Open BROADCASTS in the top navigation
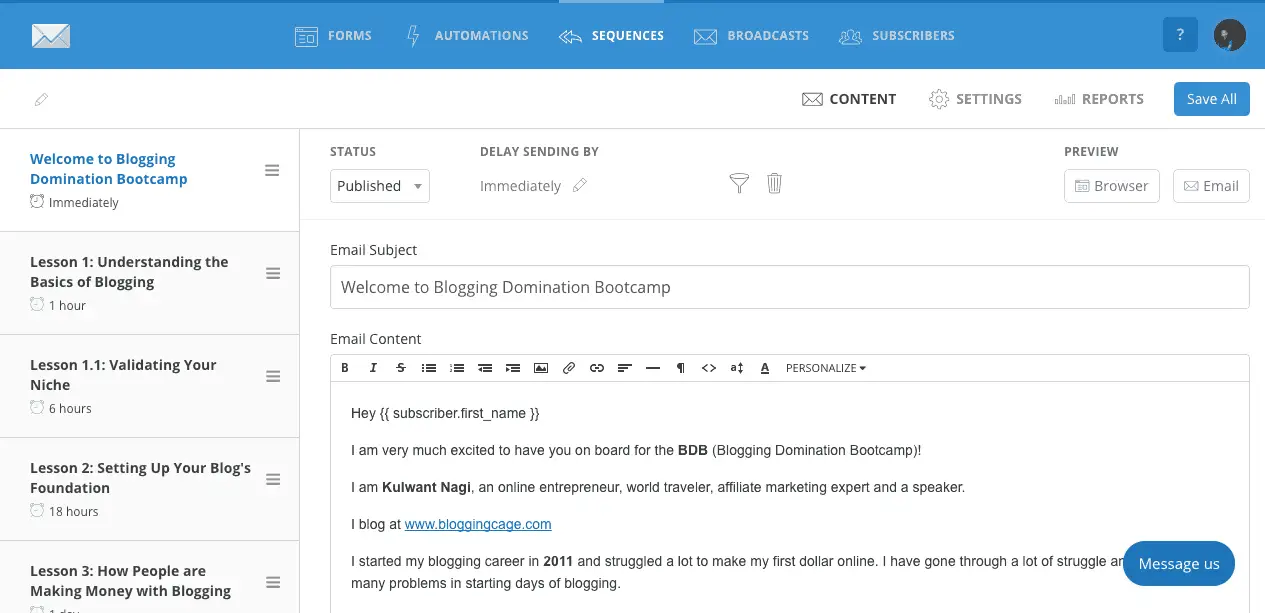The height and width of the screenshot is (613, 1265). [x=751, y=36]
